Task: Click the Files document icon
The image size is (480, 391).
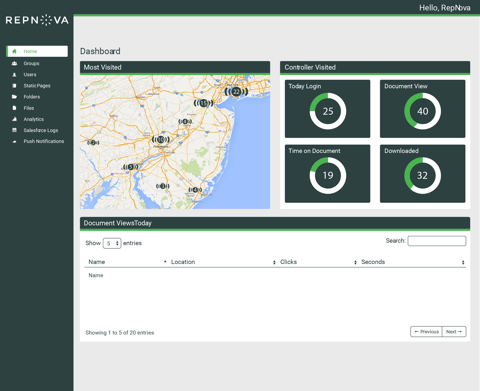Action: (14, 108)
